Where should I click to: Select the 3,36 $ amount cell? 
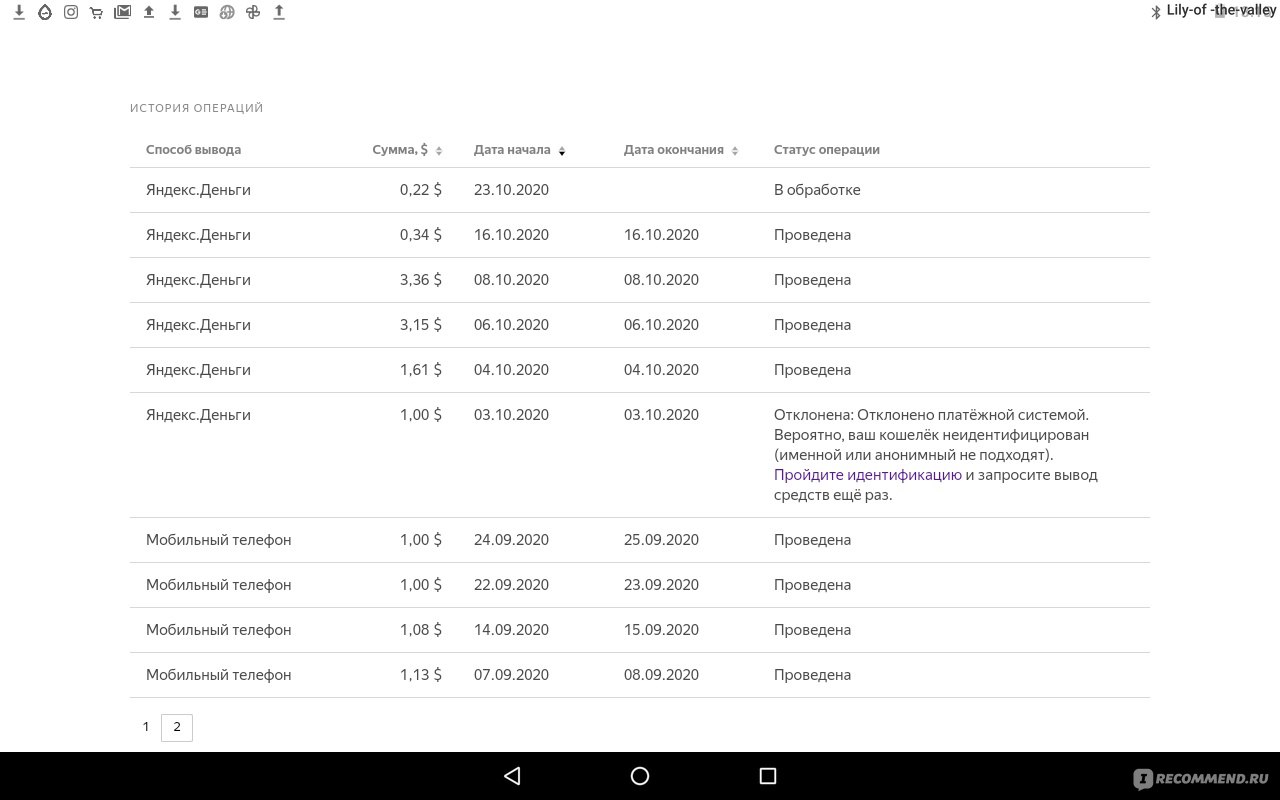(x=421, y=280)
